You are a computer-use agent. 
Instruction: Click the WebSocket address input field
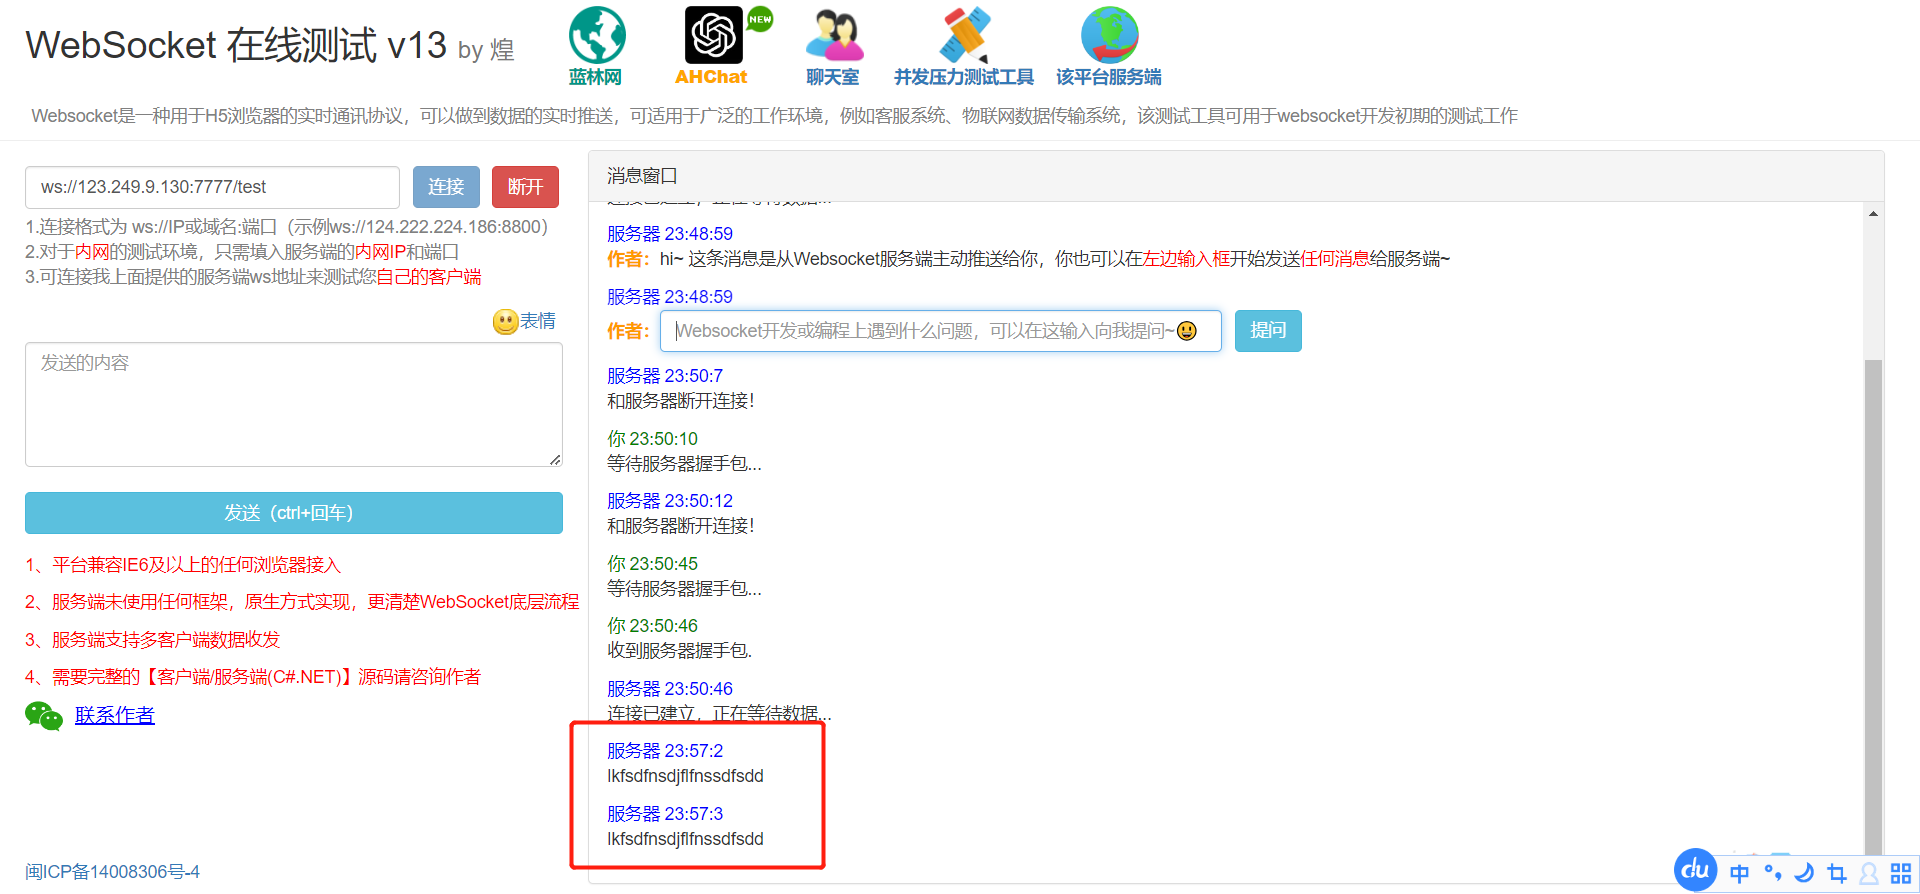212,187
